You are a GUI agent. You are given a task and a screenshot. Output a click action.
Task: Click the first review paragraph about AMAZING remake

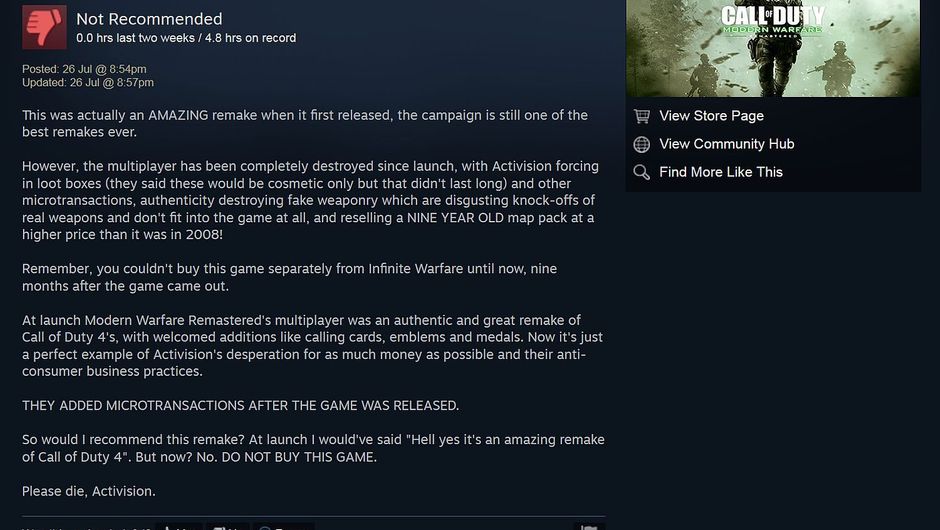click(305, 124)
